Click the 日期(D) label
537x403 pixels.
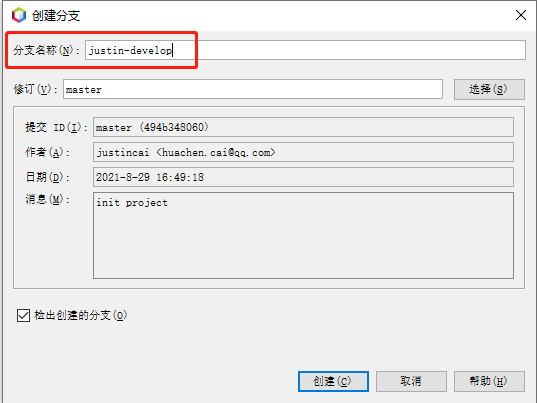click(x=47, y=177)
